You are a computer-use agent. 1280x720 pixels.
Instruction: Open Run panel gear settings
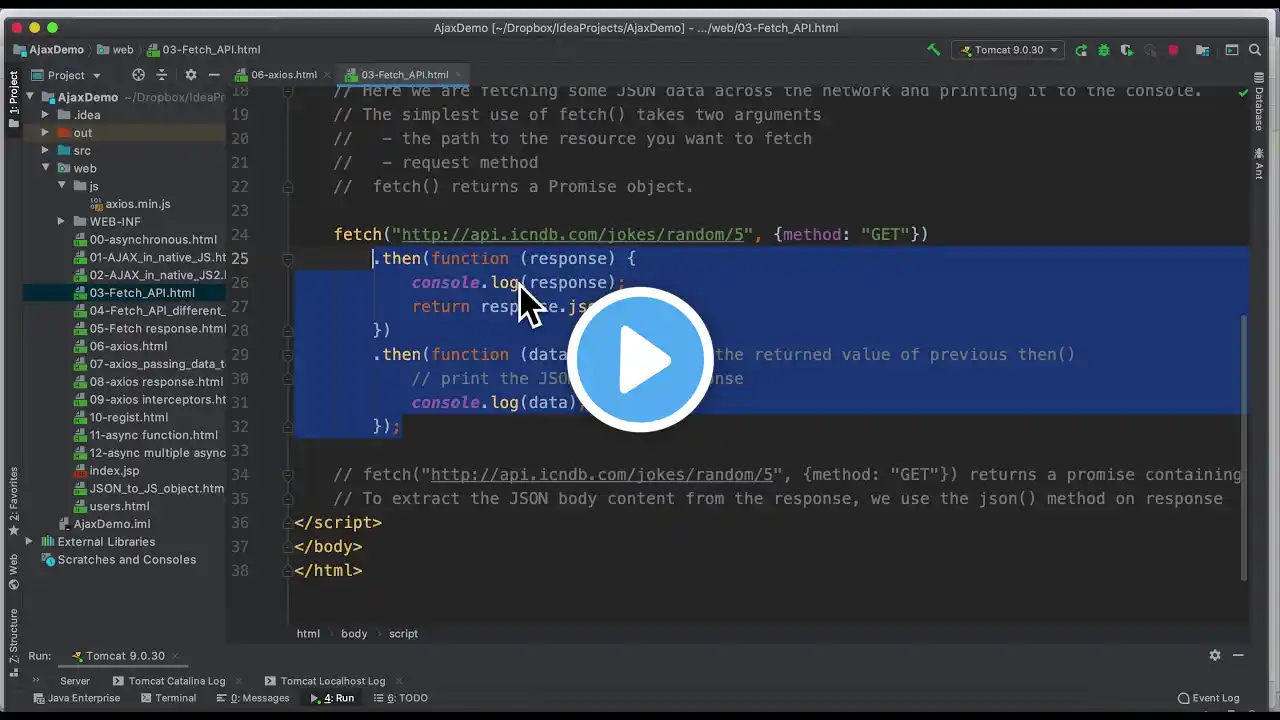[1215, 656]
